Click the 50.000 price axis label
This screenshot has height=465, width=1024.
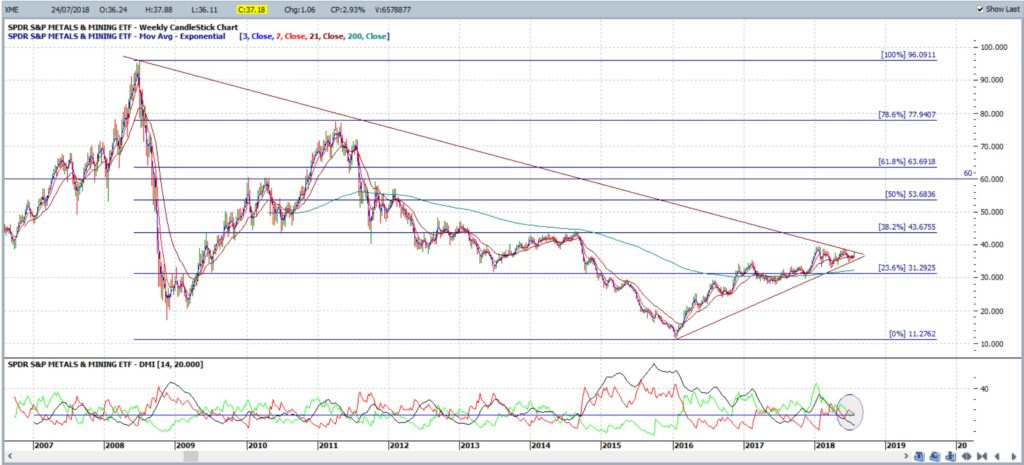(x=993, y=212)
